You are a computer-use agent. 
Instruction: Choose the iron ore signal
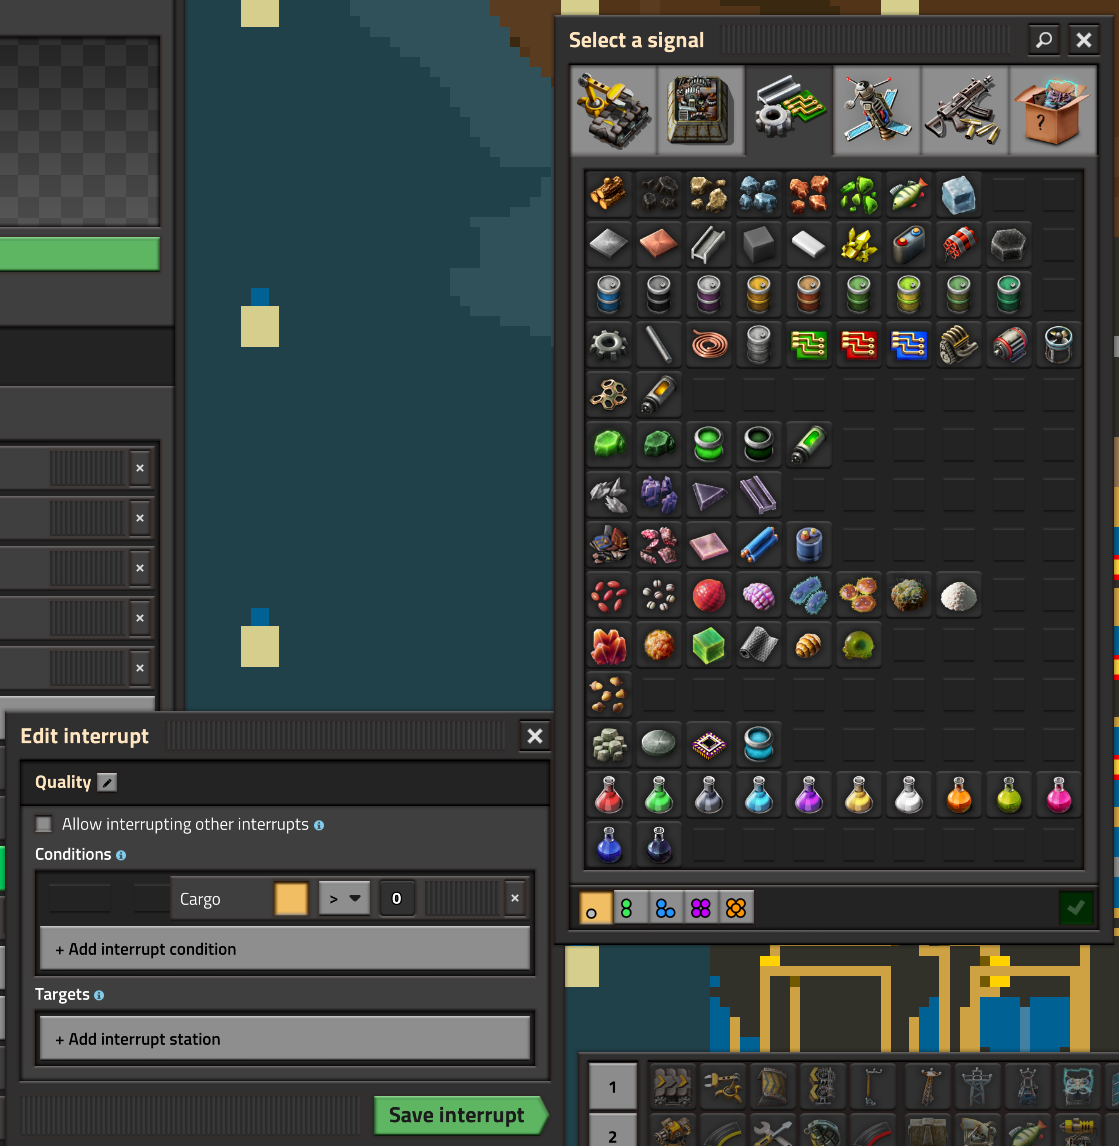click(759, 194)
